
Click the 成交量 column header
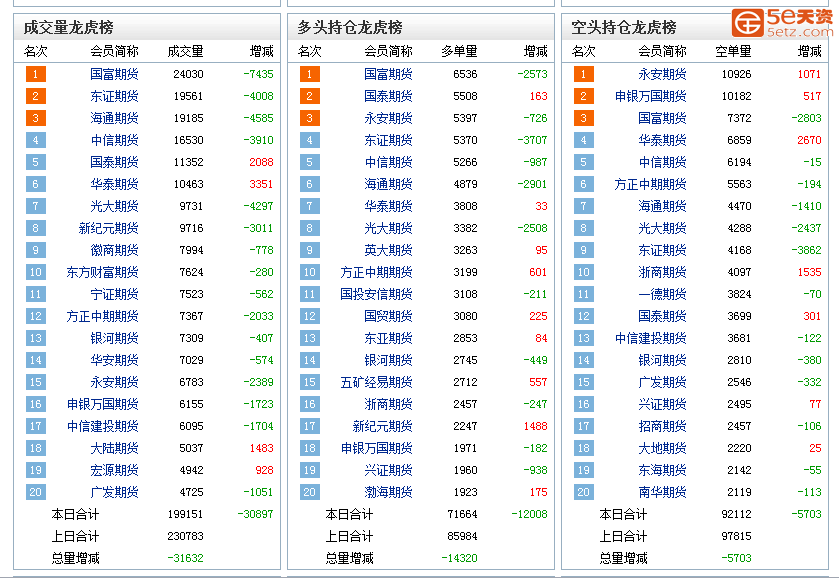[185, 51]
